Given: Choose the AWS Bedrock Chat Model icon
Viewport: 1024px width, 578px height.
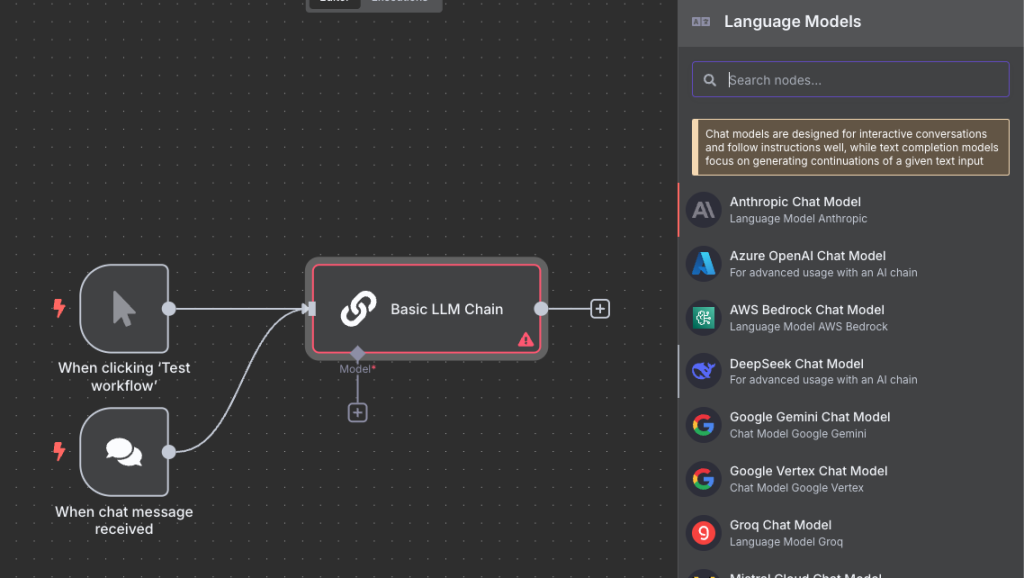Looking at the screenshot, I should [x=704, y=318].
